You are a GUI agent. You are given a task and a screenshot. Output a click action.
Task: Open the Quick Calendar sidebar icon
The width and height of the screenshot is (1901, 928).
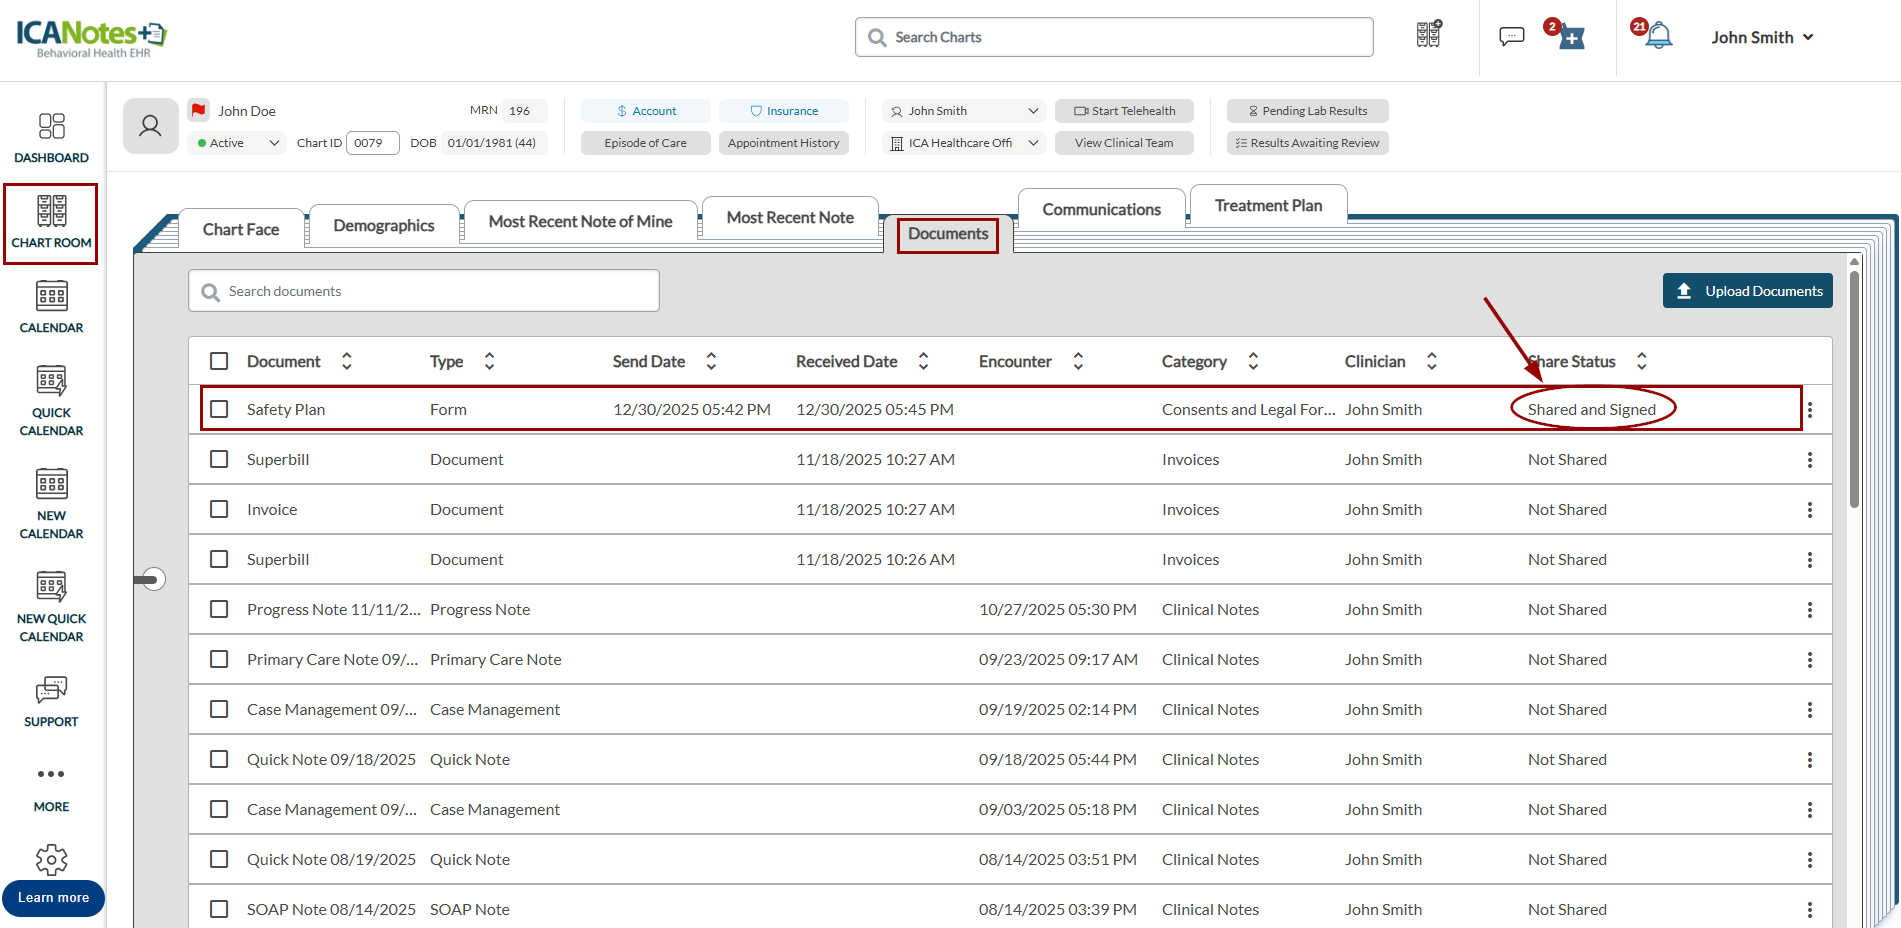pos(51,400)
